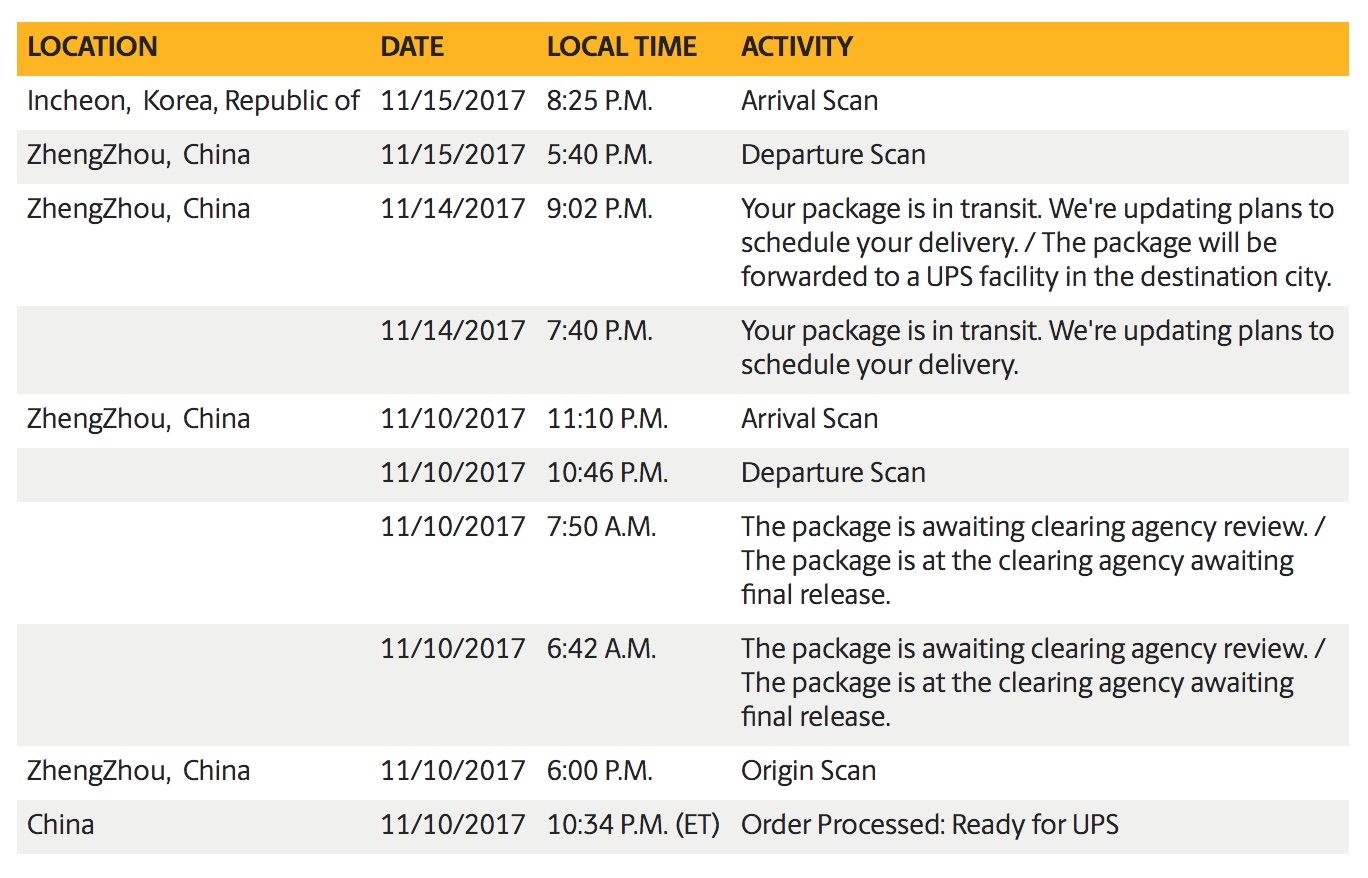Select the 6:42 A.M. time entry
1368x878 pixels.
(601, 649)
